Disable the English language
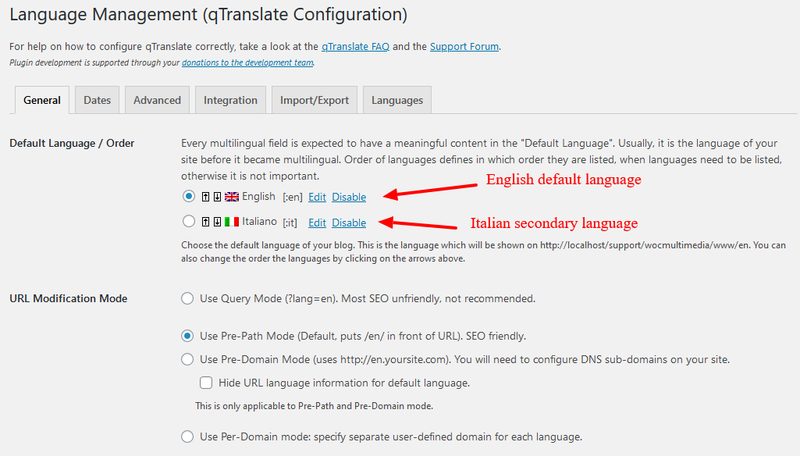The image size is (800, 456). pos(349,197)
